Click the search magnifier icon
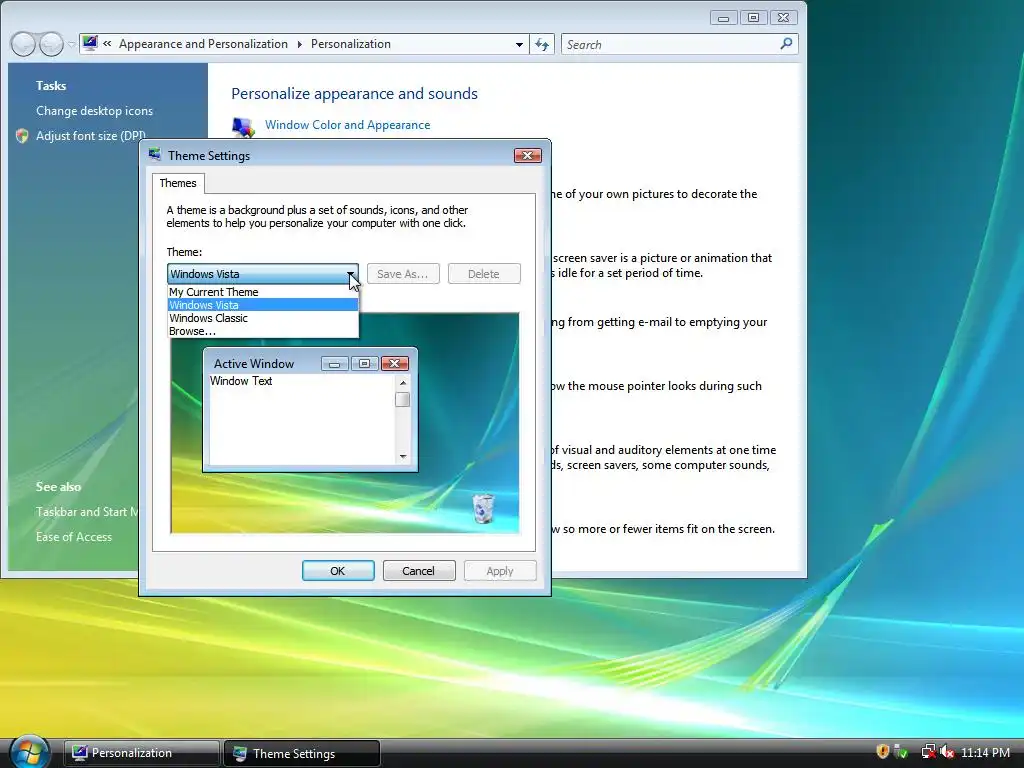 pyautogui.click(x=786, y=44)
